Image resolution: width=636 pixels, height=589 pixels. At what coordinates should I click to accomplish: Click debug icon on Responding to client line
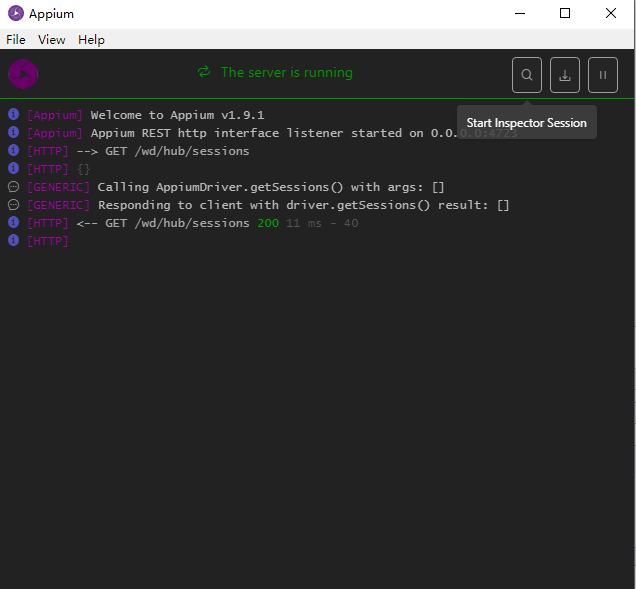[13, 204]
